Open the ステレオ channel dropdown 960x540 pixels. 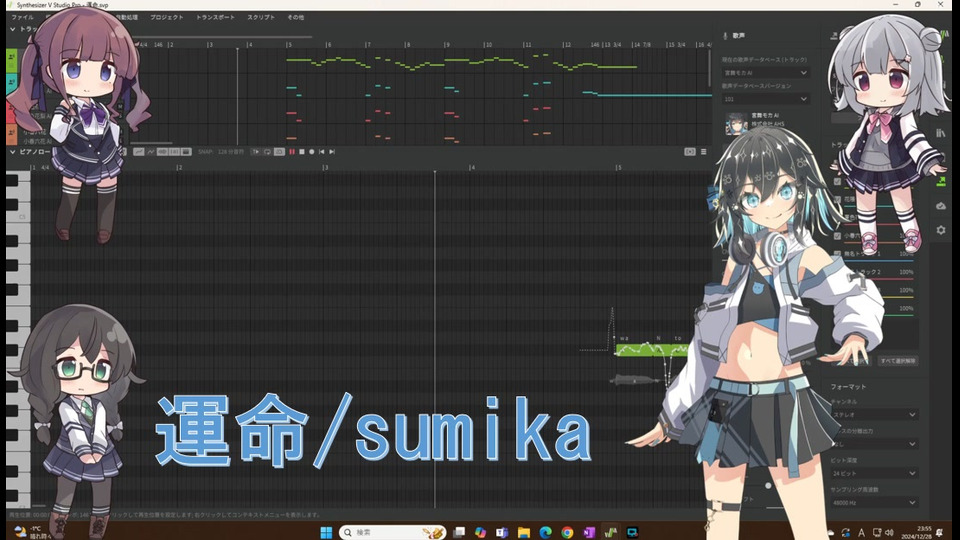[874, 414]
